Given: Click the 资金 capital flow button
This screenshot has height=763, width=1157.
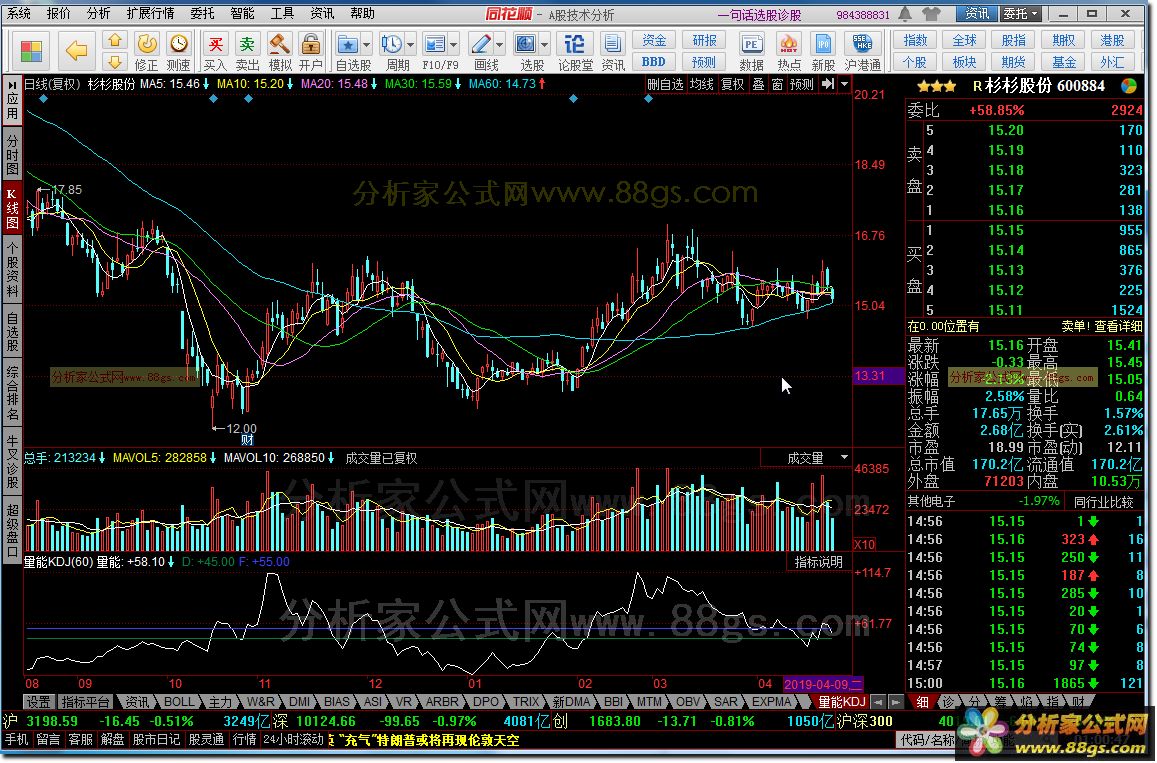Looking at the screenshot, I should point(654,41).
